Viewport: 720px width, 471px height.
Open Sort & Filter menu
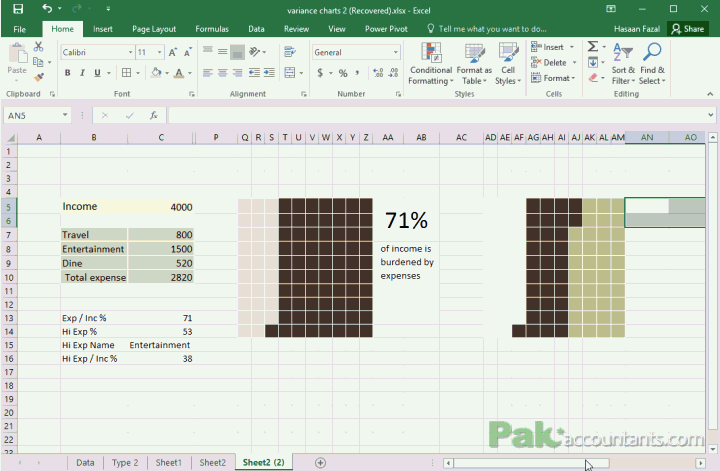tap(623, 64)
